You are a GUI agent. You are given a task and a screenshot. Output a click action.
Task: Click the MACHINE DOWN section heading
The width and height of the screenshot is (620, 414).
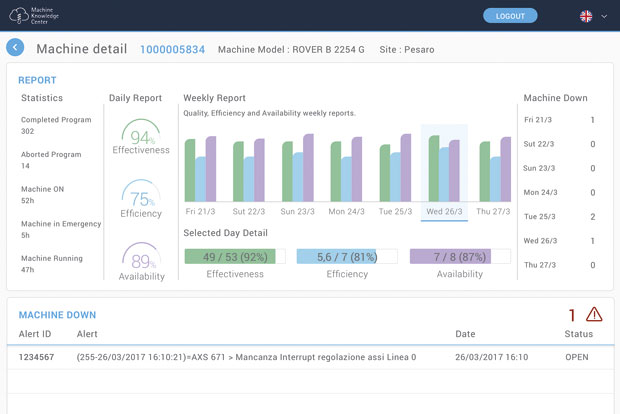(57, 315)
